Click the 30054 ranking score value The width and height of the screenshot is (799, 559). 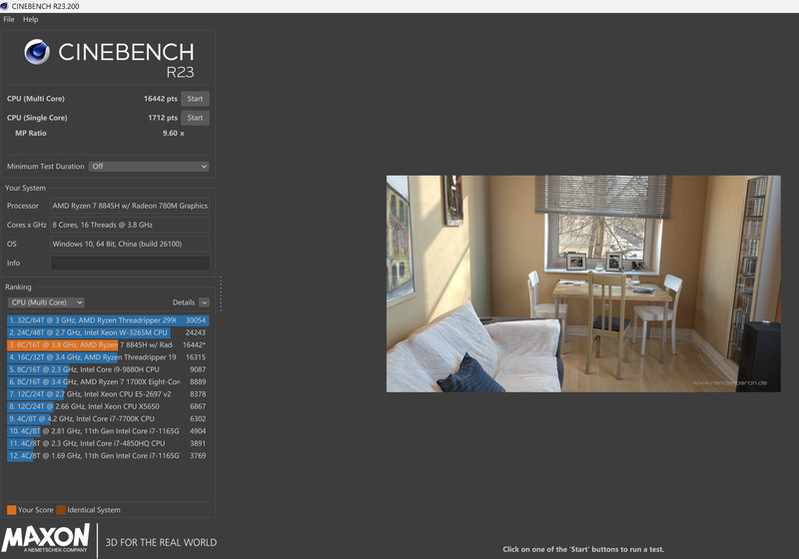click(x=196, y=321)
